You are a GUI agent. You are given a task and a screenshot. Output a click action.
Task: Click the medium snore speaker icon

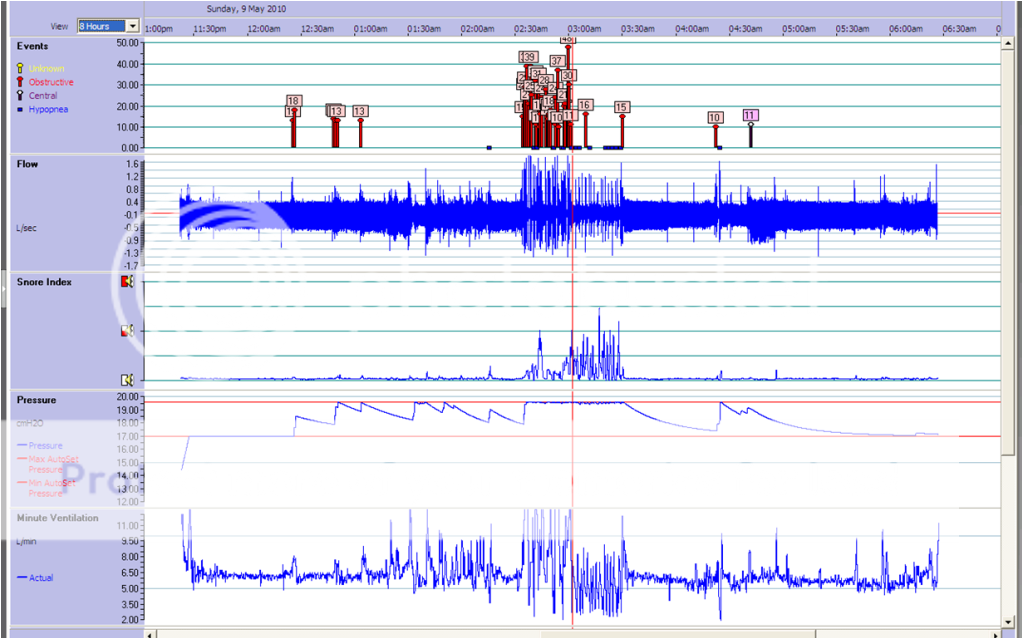127,331
